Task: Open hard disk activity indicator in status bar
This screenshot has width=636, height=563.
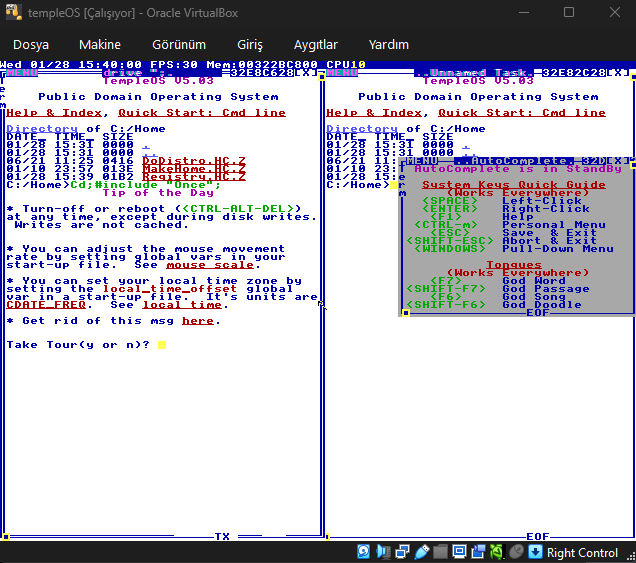Action: (363, 552)
